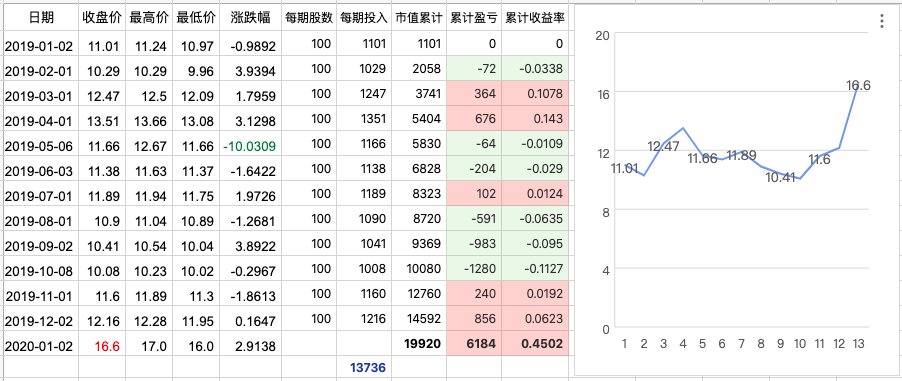The width and height of the screenshot is (902, 381).
Task: Click the chart data label 16.6
Action: [x=858, y=86]
